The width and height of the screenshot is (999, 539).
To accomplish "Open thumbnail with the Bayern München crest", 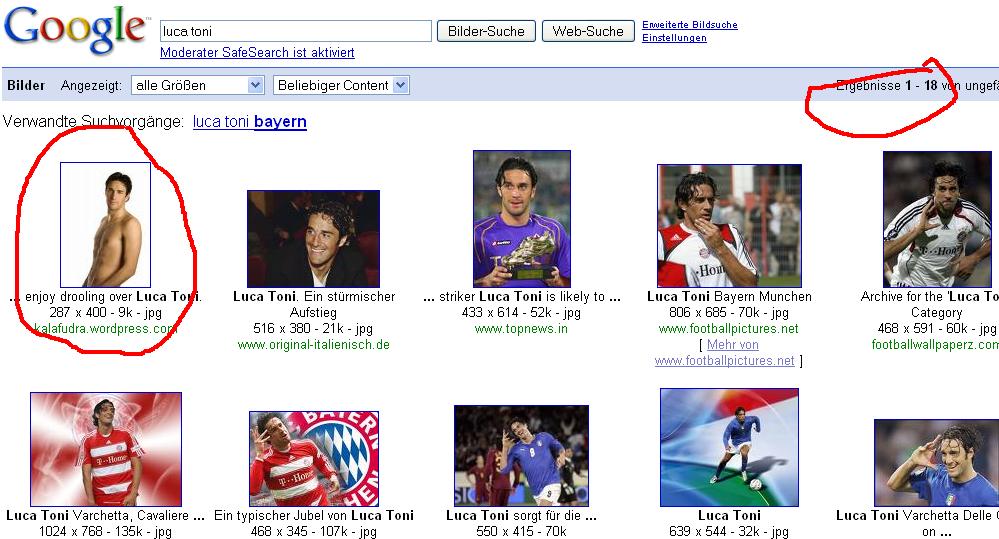I will [313, 457].
